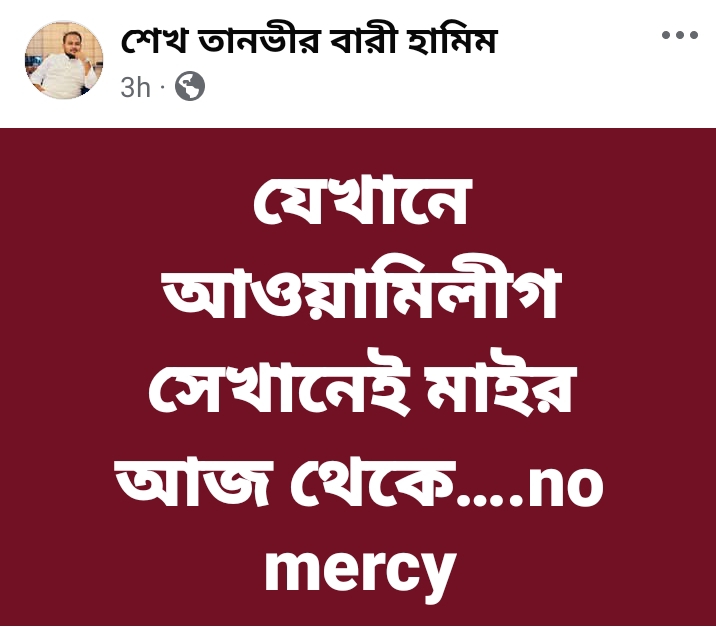
Task: Open the author's round profile picture
Action: [64, 60]
